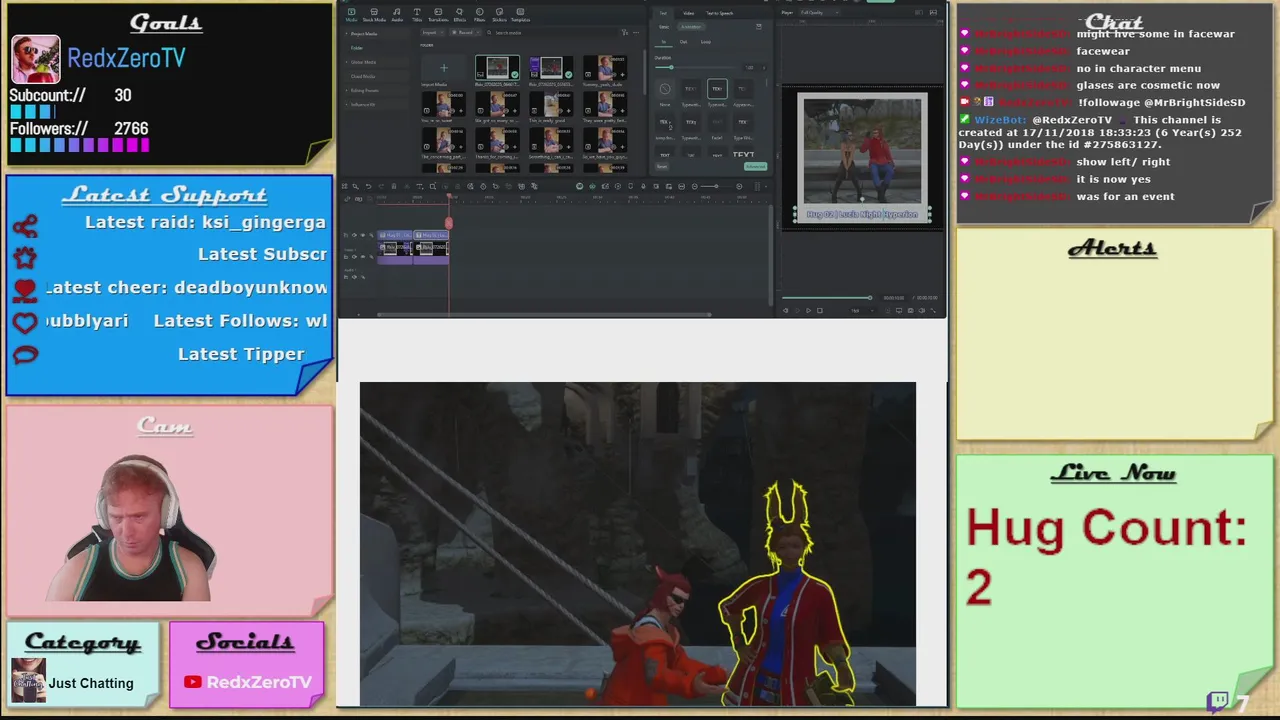This screenshot has height=720, width=1280.
Task: Click the player progress bar
Action: [826, 298]
